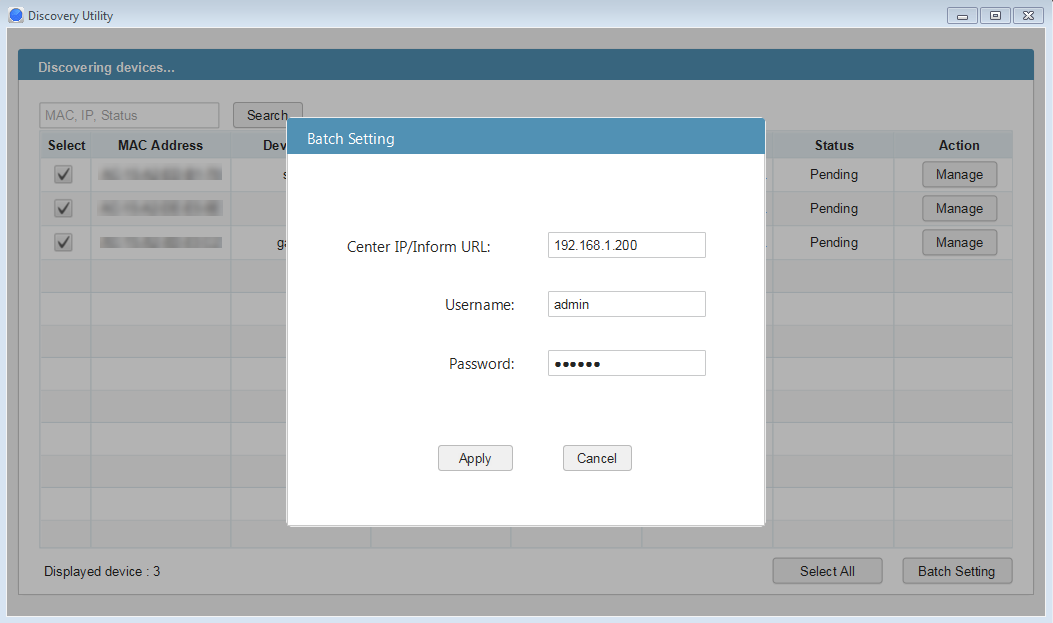Click the Discovery Utility app icon in title bar
The width and height of the screenshot is (1053, 623).
click(15, 16)
